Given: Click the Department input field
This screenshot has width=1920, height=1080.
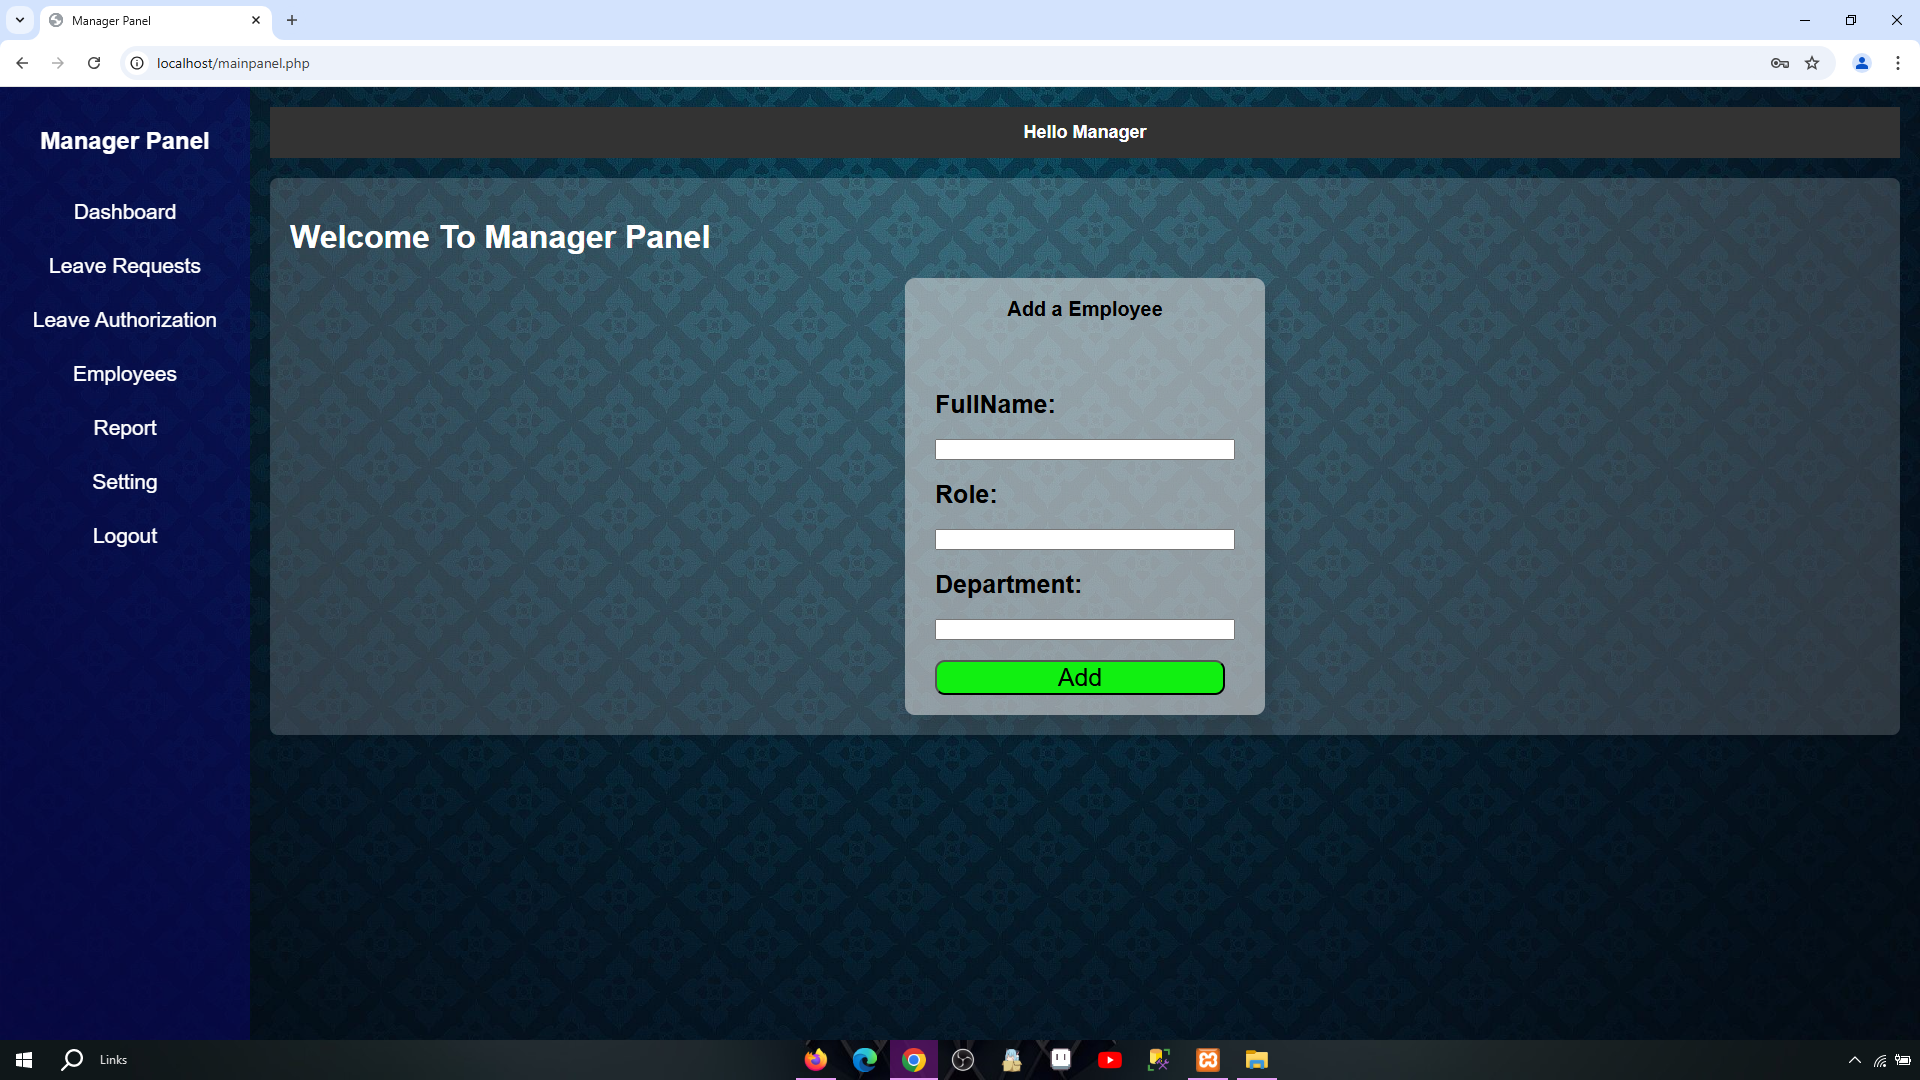Looking at the screenshot, I should [x=1084, y=629].
